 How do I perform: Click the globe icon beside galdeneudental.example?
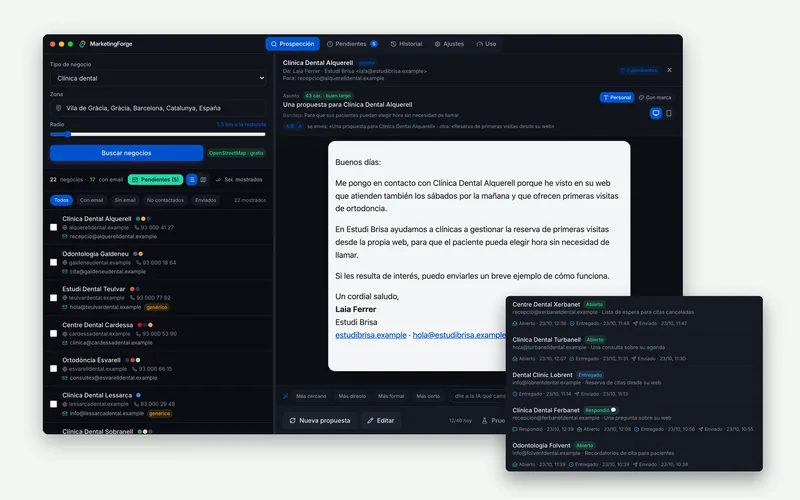pos(65,263)
